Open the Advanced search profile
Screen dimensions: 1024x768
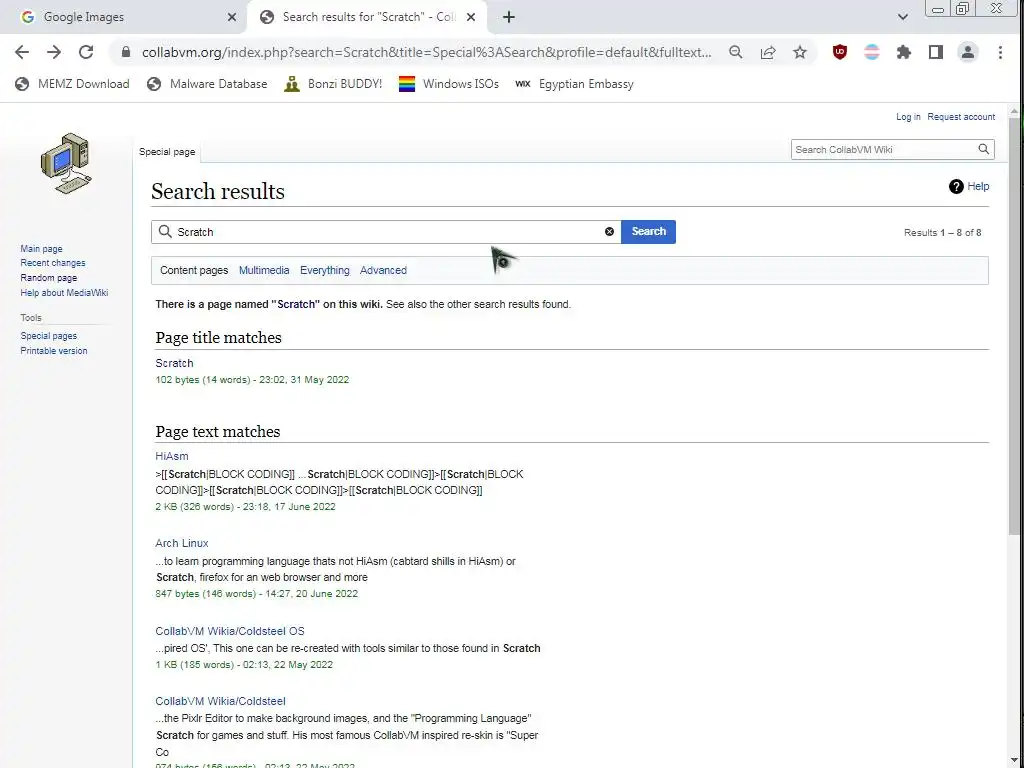point(383,270)
